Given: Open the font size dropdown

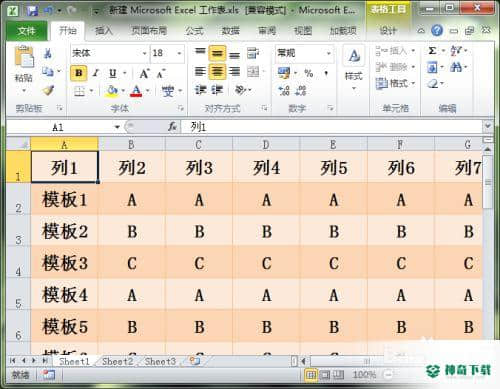Looking at the screenshot, I should click(179, 53).
